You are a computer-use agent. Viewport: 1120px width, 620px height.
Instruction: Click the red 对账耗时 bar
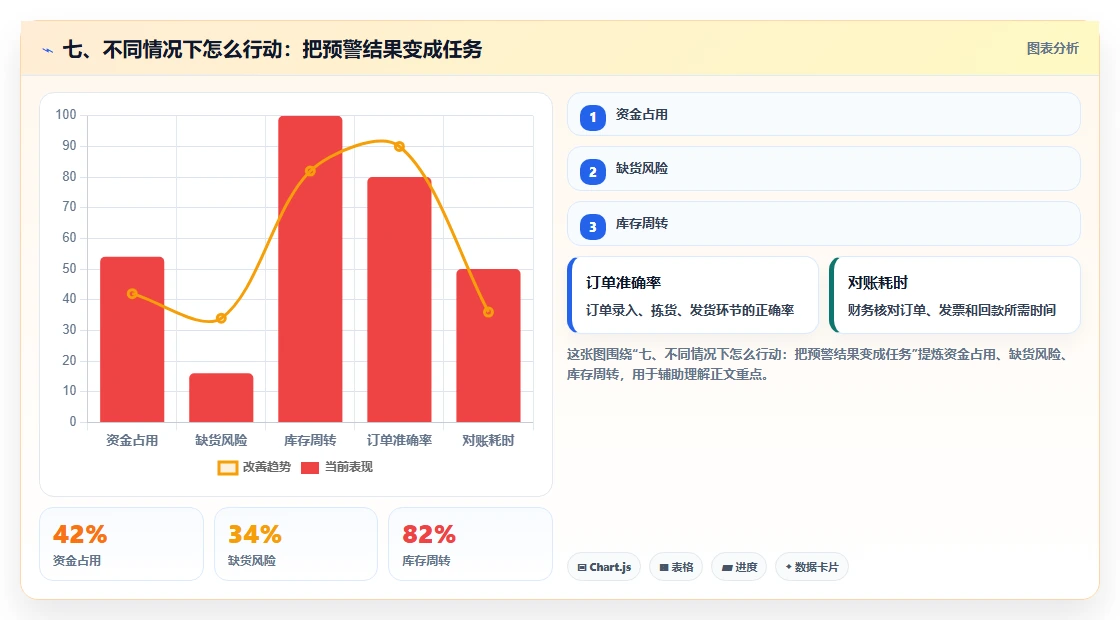coord(489,345)
